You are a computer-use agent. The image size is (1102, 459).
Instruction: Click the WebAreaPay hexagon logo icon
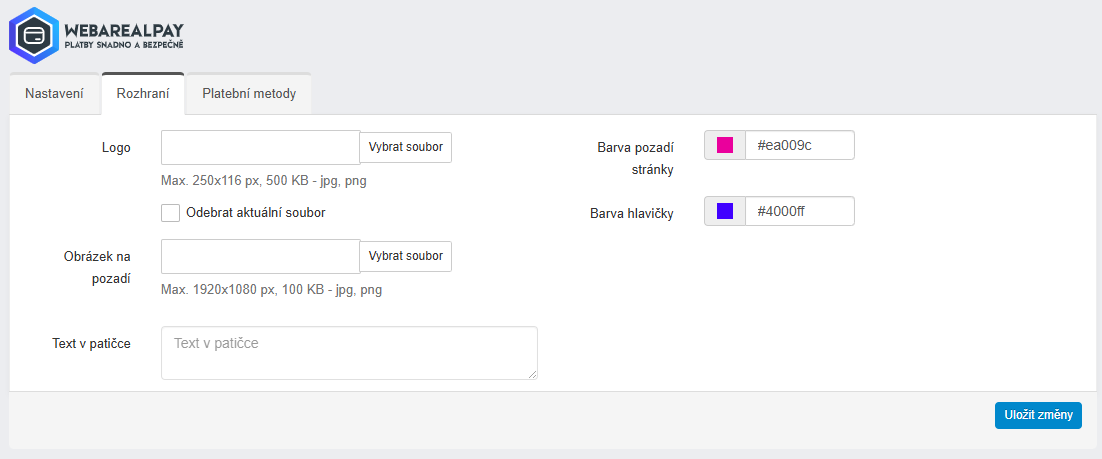[33, 34]
